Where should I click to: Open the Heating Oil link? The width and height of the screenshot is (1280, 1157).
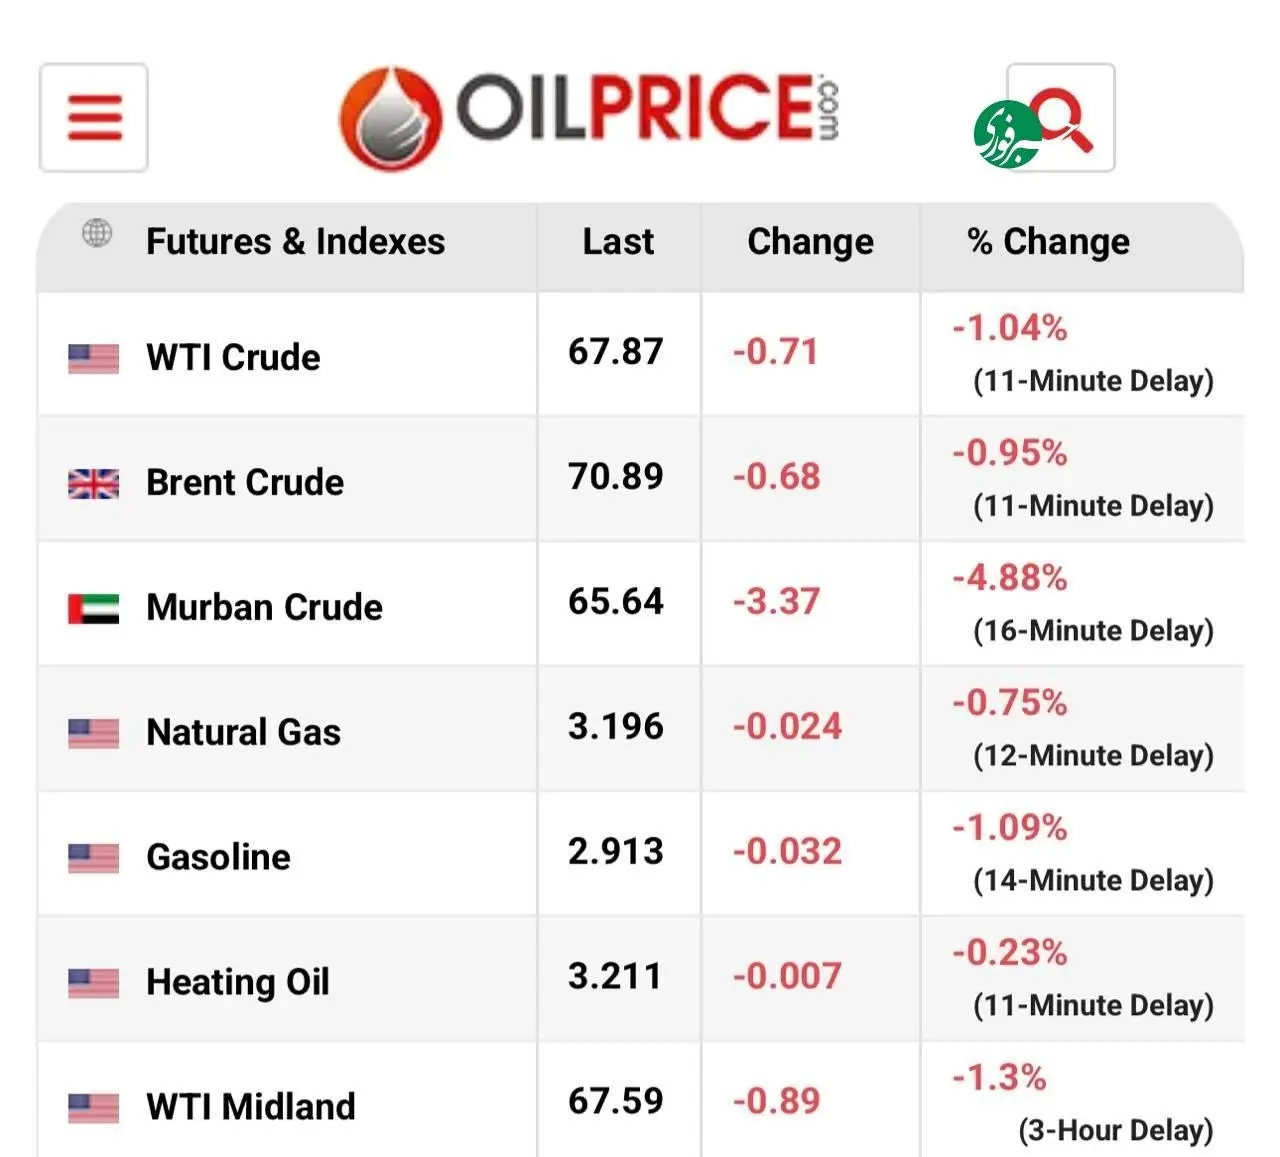(238, 982)
